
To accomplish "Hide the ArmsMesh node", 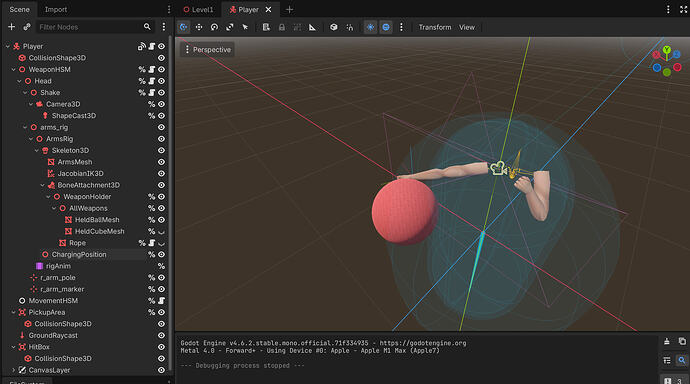I will tap(161, 162).
